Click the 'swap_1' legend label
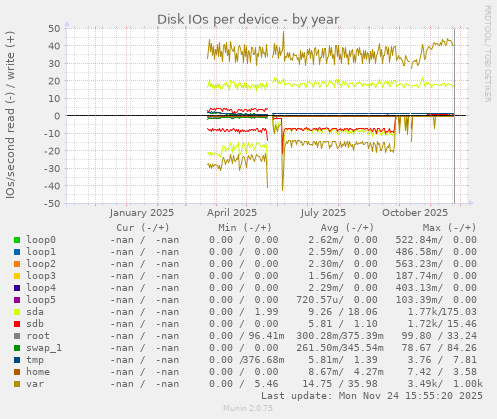Image resolution: width=497 pixels, height=419 pixels. click(44, 348)
